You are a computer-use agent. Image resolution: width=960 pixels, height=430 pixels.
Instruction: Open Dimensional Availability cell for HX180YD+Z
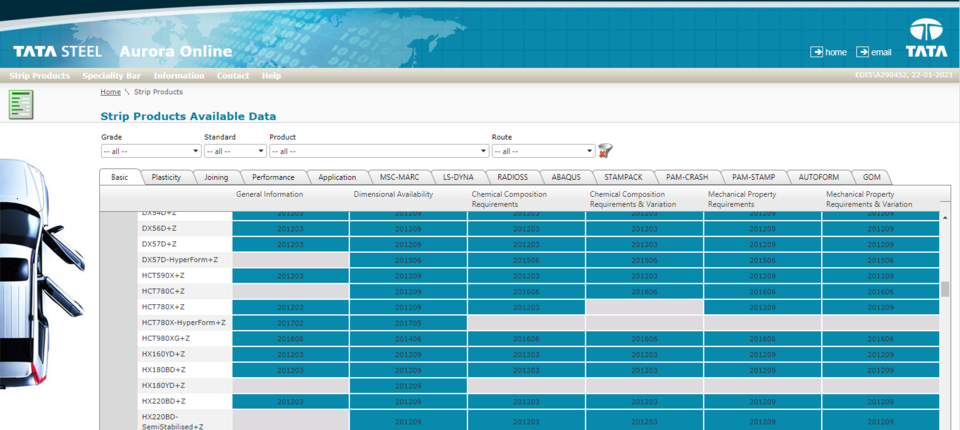[x=408, y=386]
